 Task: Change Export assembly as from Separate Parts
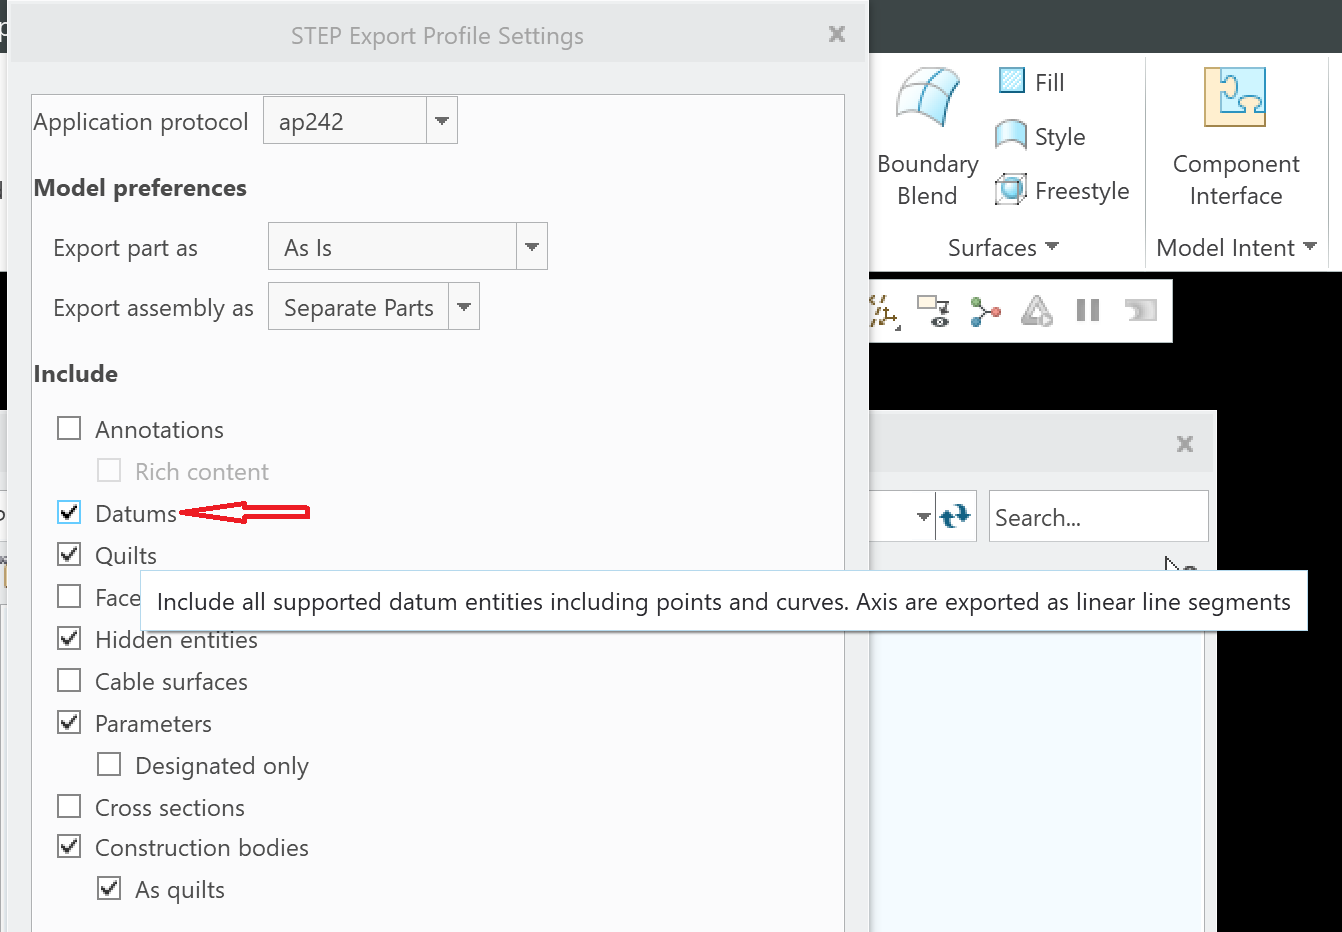pyautogui.click(x=463, y=306)
